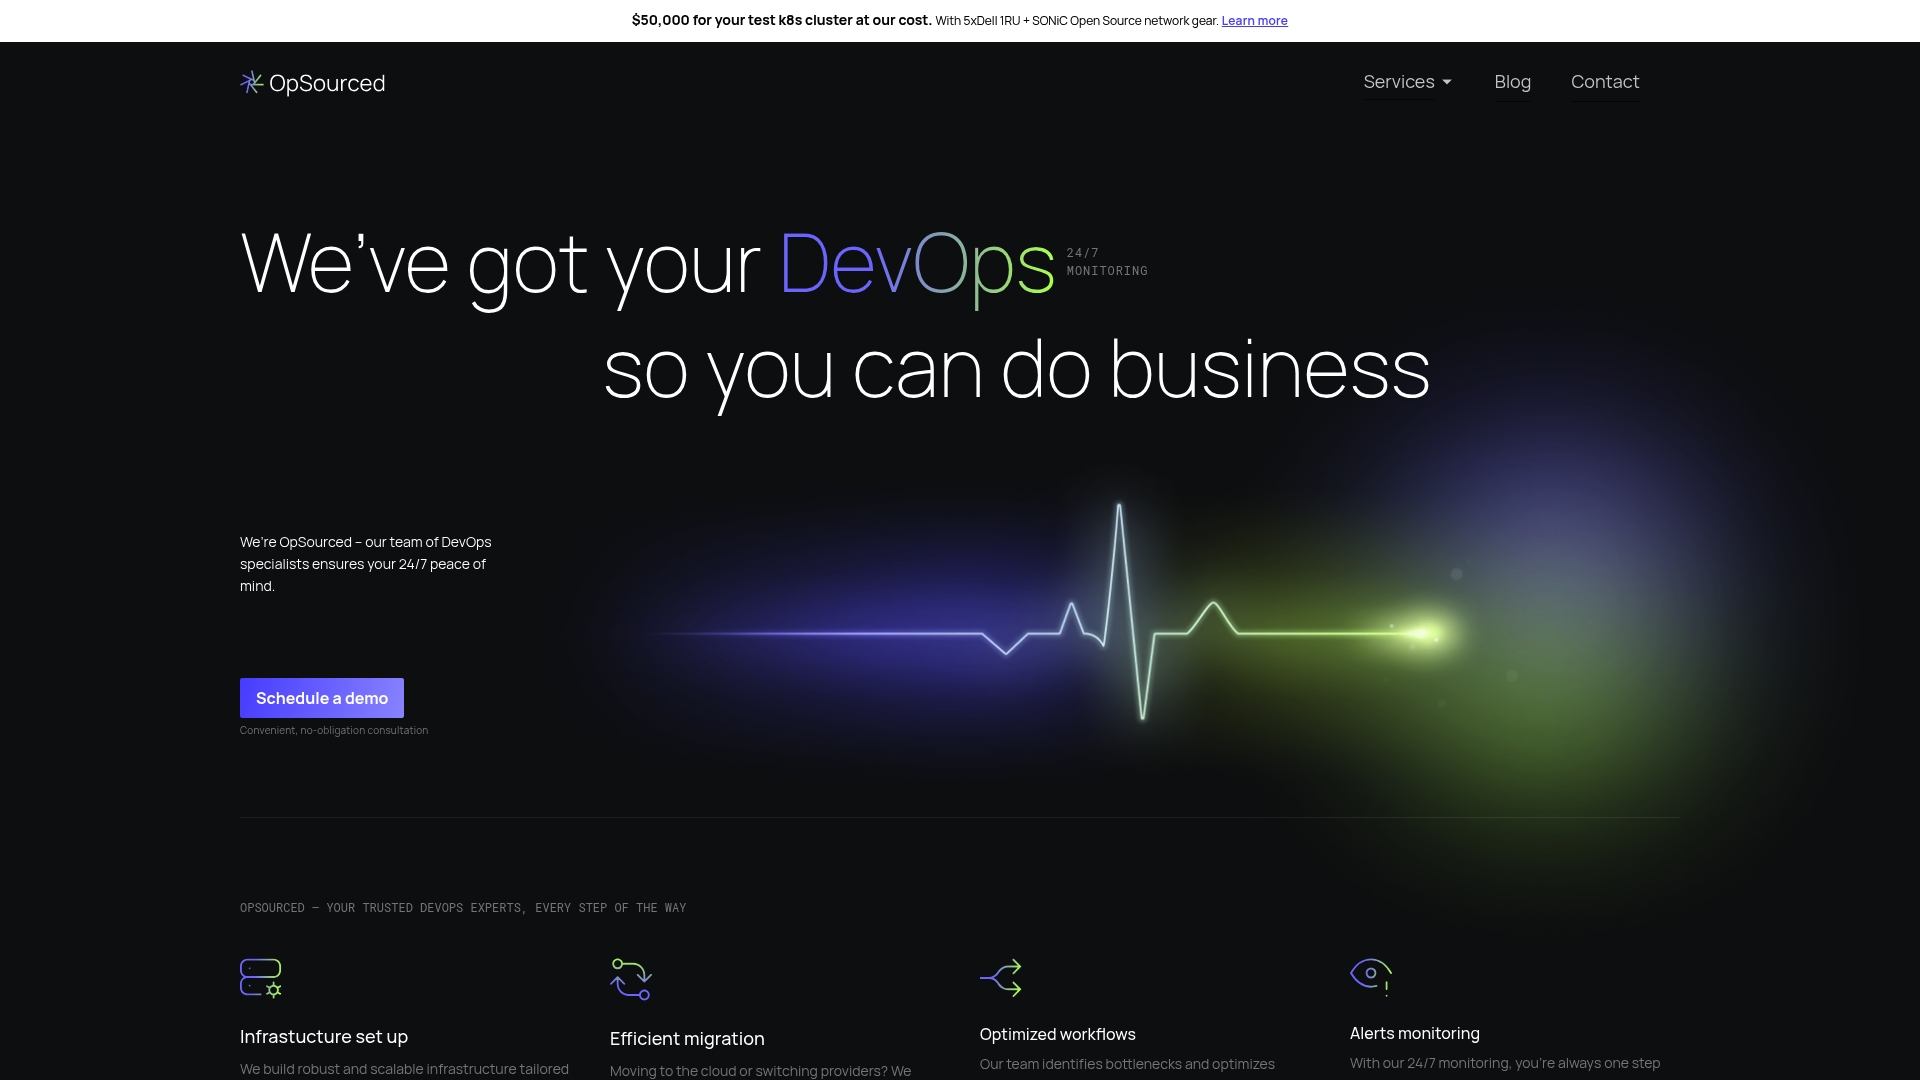Click "Our team identifies bottlenecks" description
The image size is (1920, 1080).
(1127, 1065)
